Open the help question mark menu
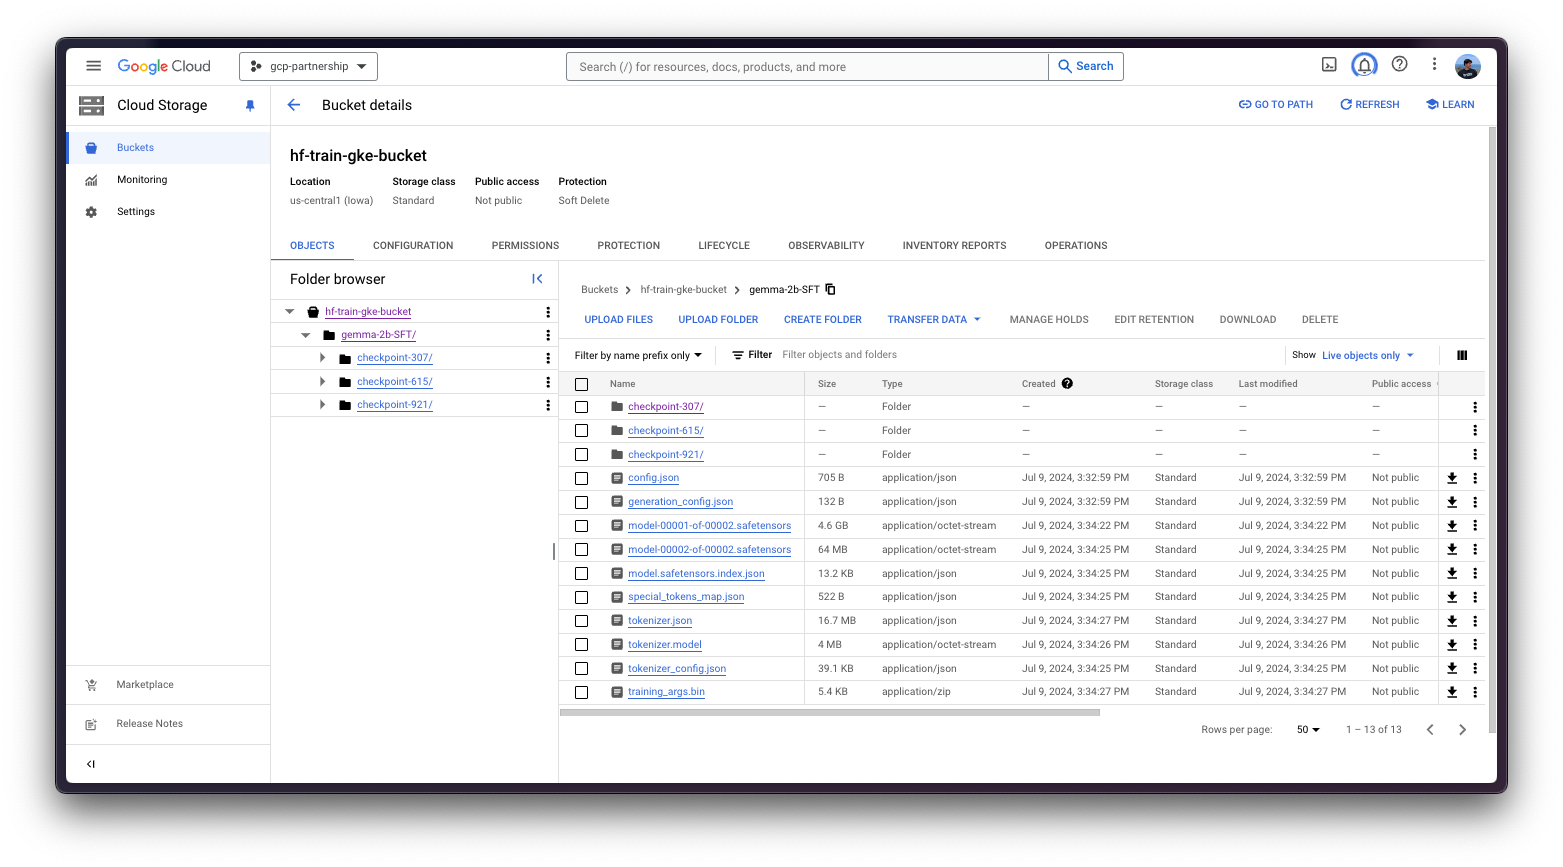1563x867 pixels. coord(1400,64)
